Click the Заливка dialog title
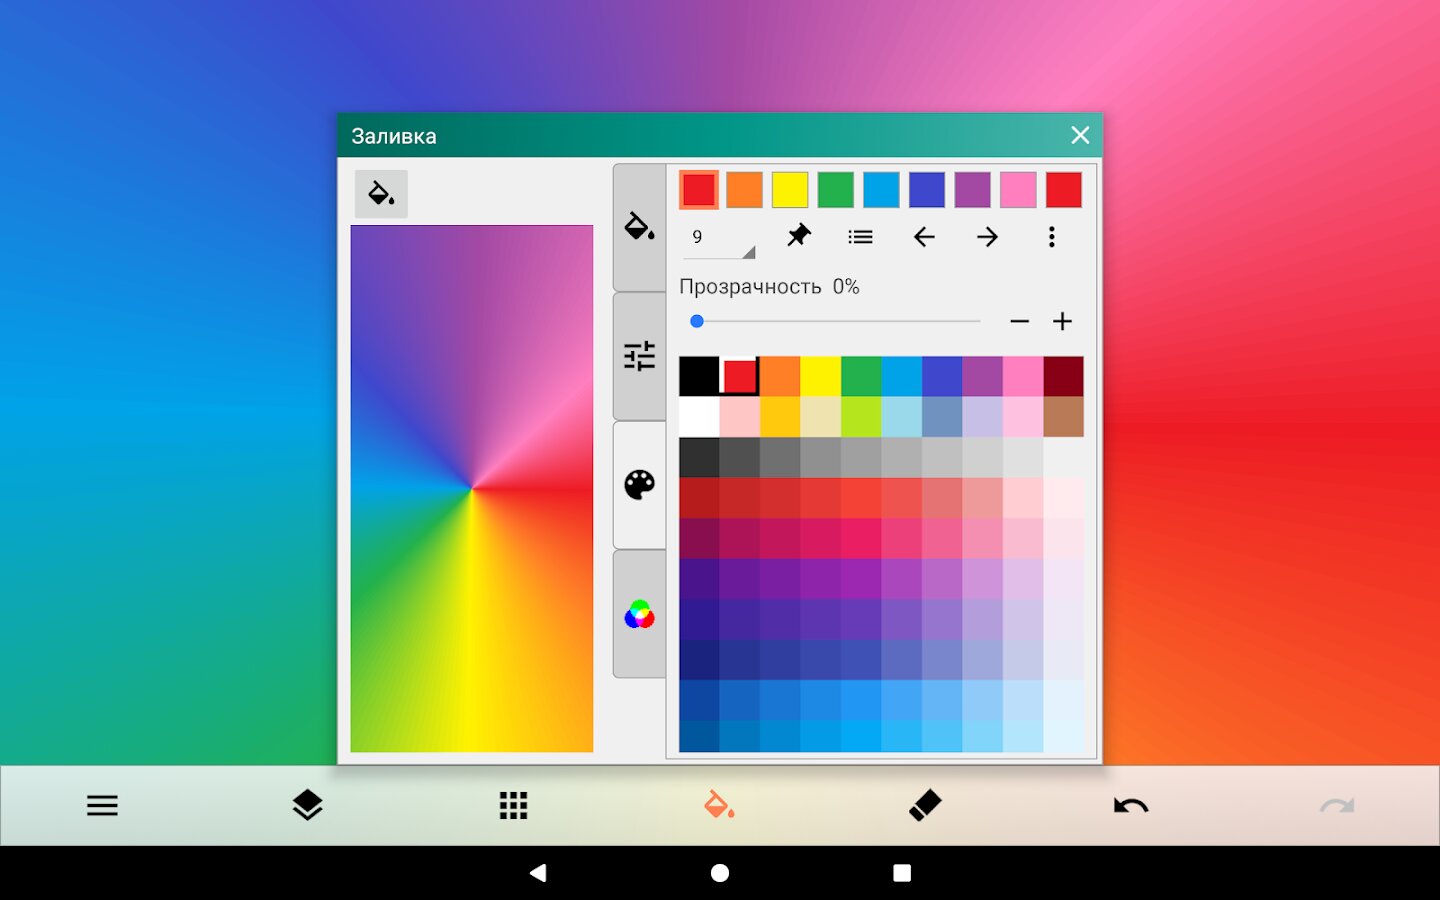The width and height of the screenshot is (1440, 900). click(394, 136)
